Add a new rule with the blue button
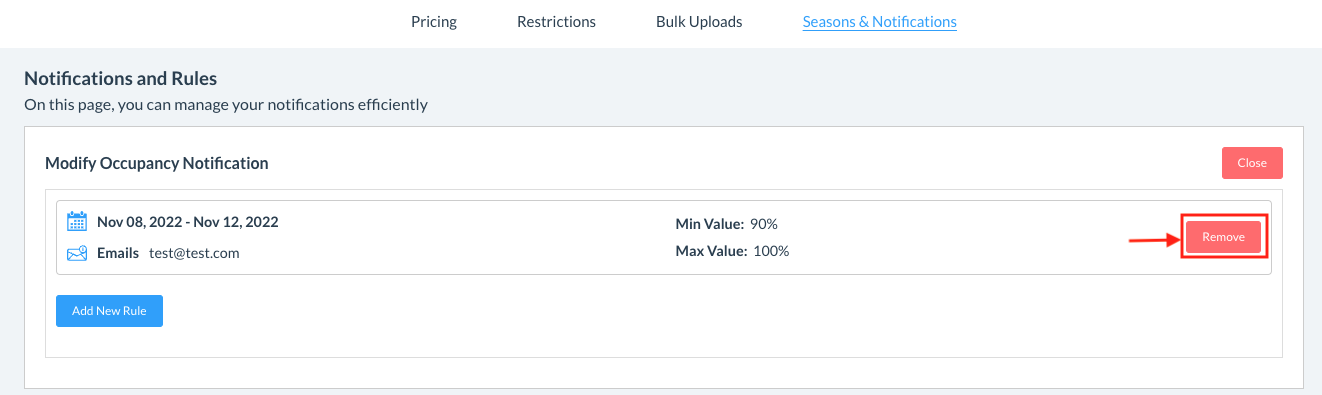The width and height of the screenshot is (1322, 395). point(109,311)
